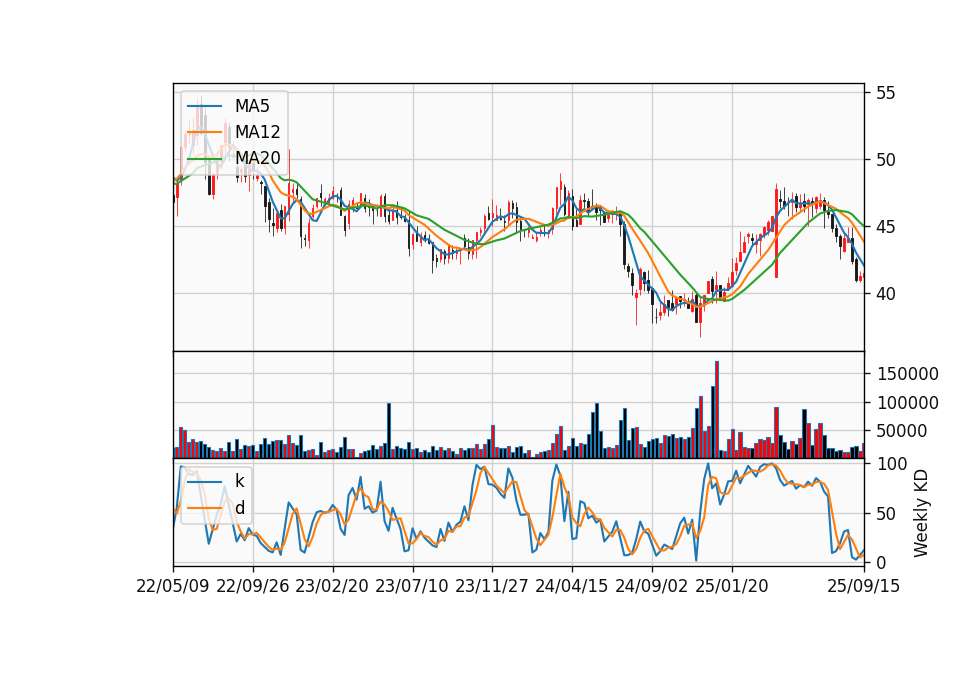Viewport: 960px width, 690px height.
Task: Click the 50000 volume axis label
Action: click(x=902, y=431)
